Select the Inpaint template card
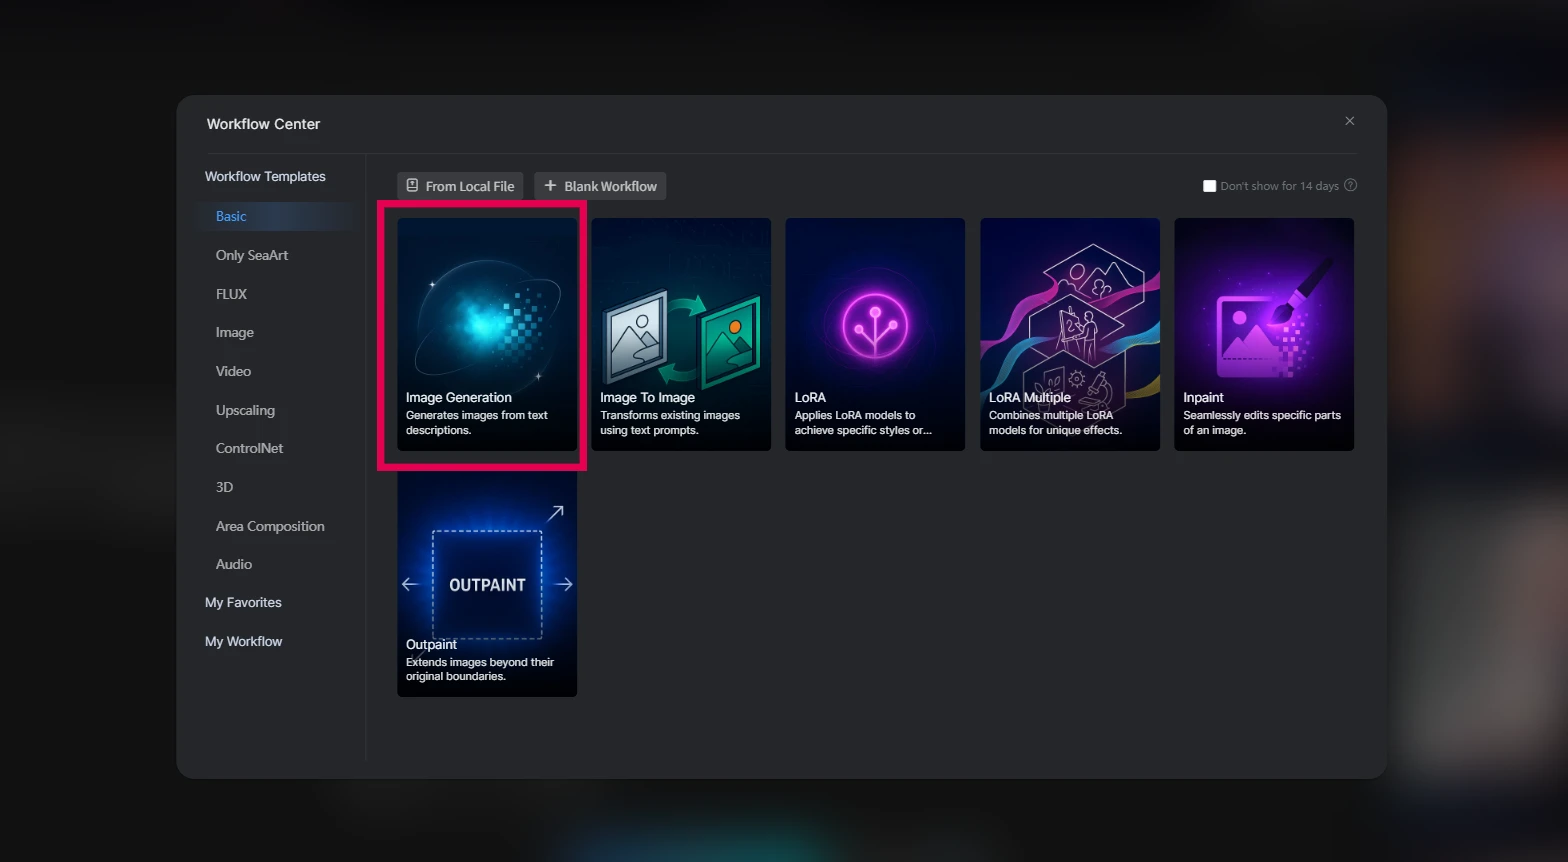This screenshot has height=862, width=1568. click(x=1263, y=334)
